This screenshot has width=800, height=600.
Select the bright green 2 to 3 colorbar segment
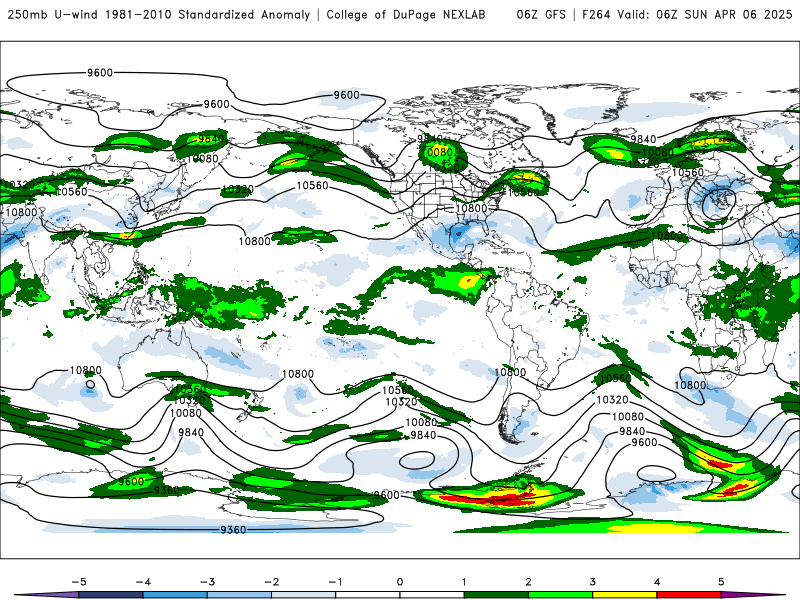[561, 595]
